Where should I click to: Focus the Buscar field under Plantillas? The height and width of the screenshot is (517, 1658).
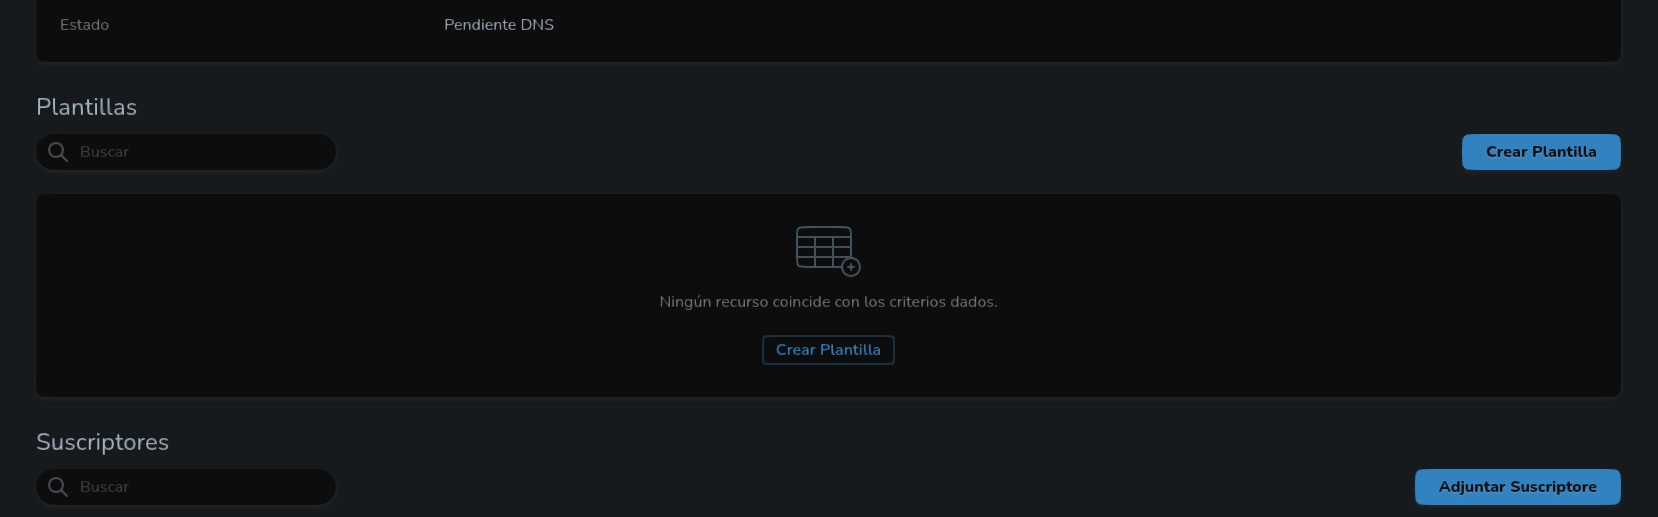186,152
